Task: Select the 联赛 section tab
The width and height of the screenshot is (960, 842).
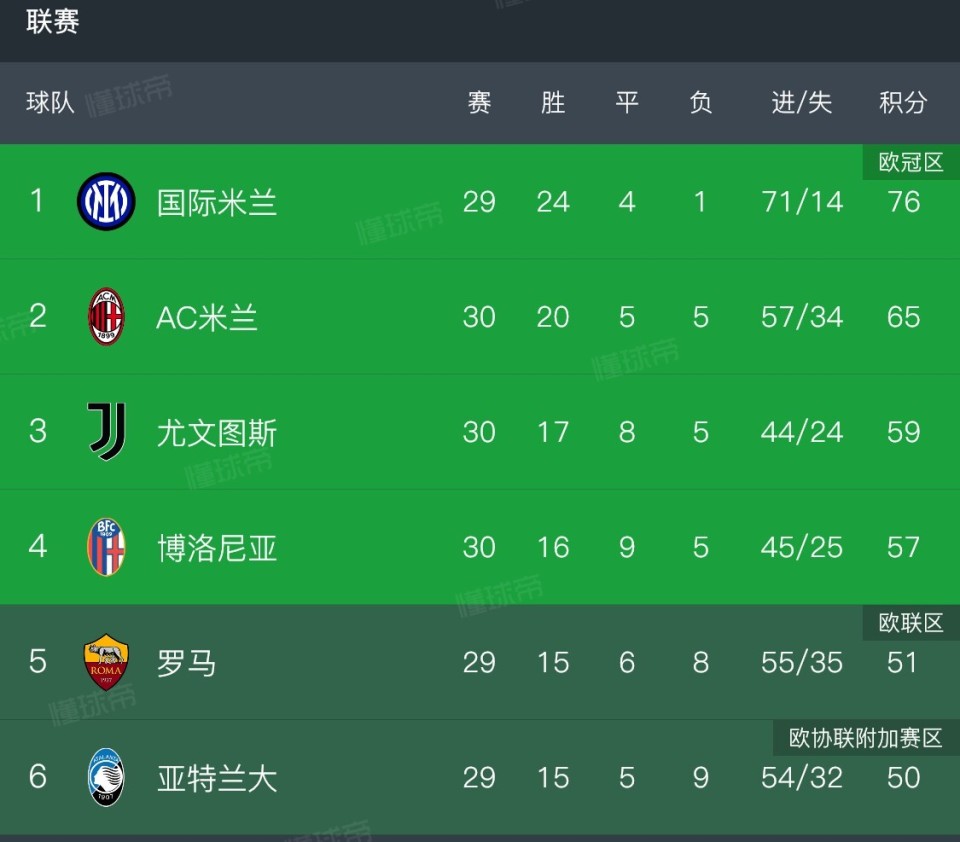Action: 53,22
